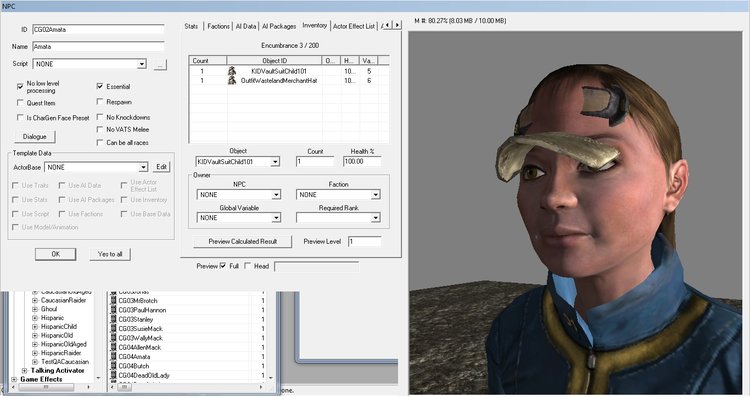750x398 pixels.
Task: Switch to the AI Data tab
Action: pos(246,26)
